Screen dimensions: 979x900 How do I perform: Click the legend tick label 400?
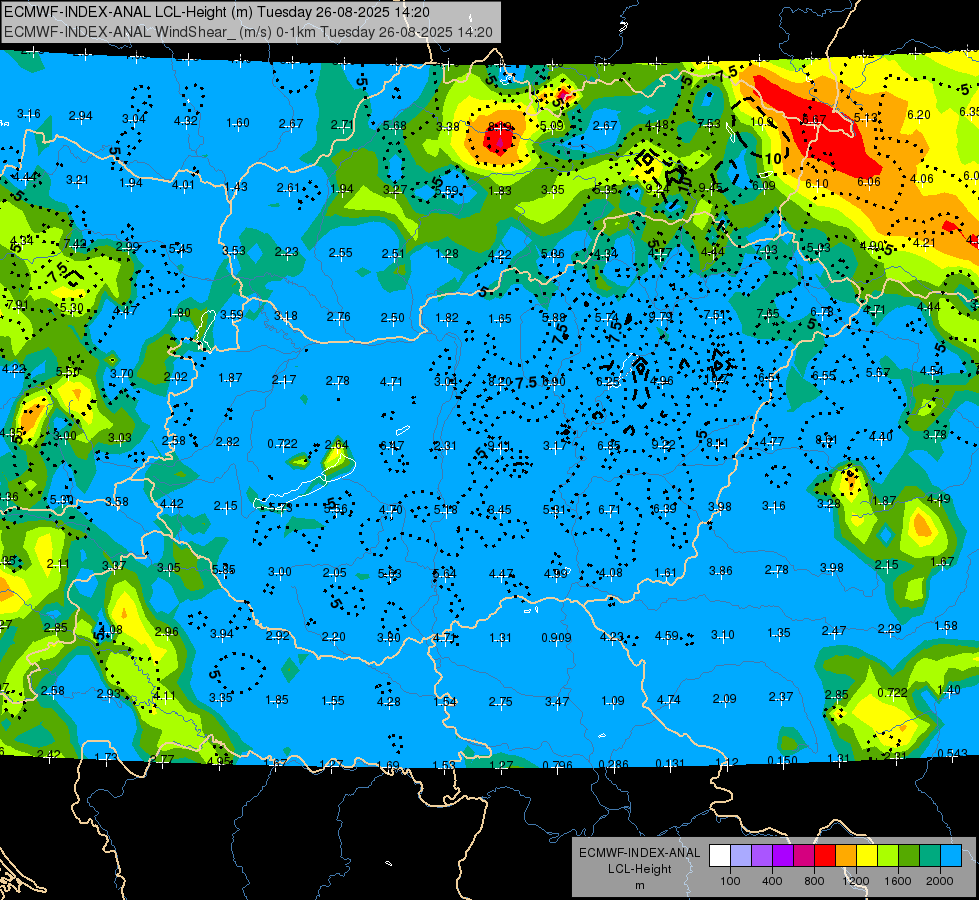pos(772,881)
